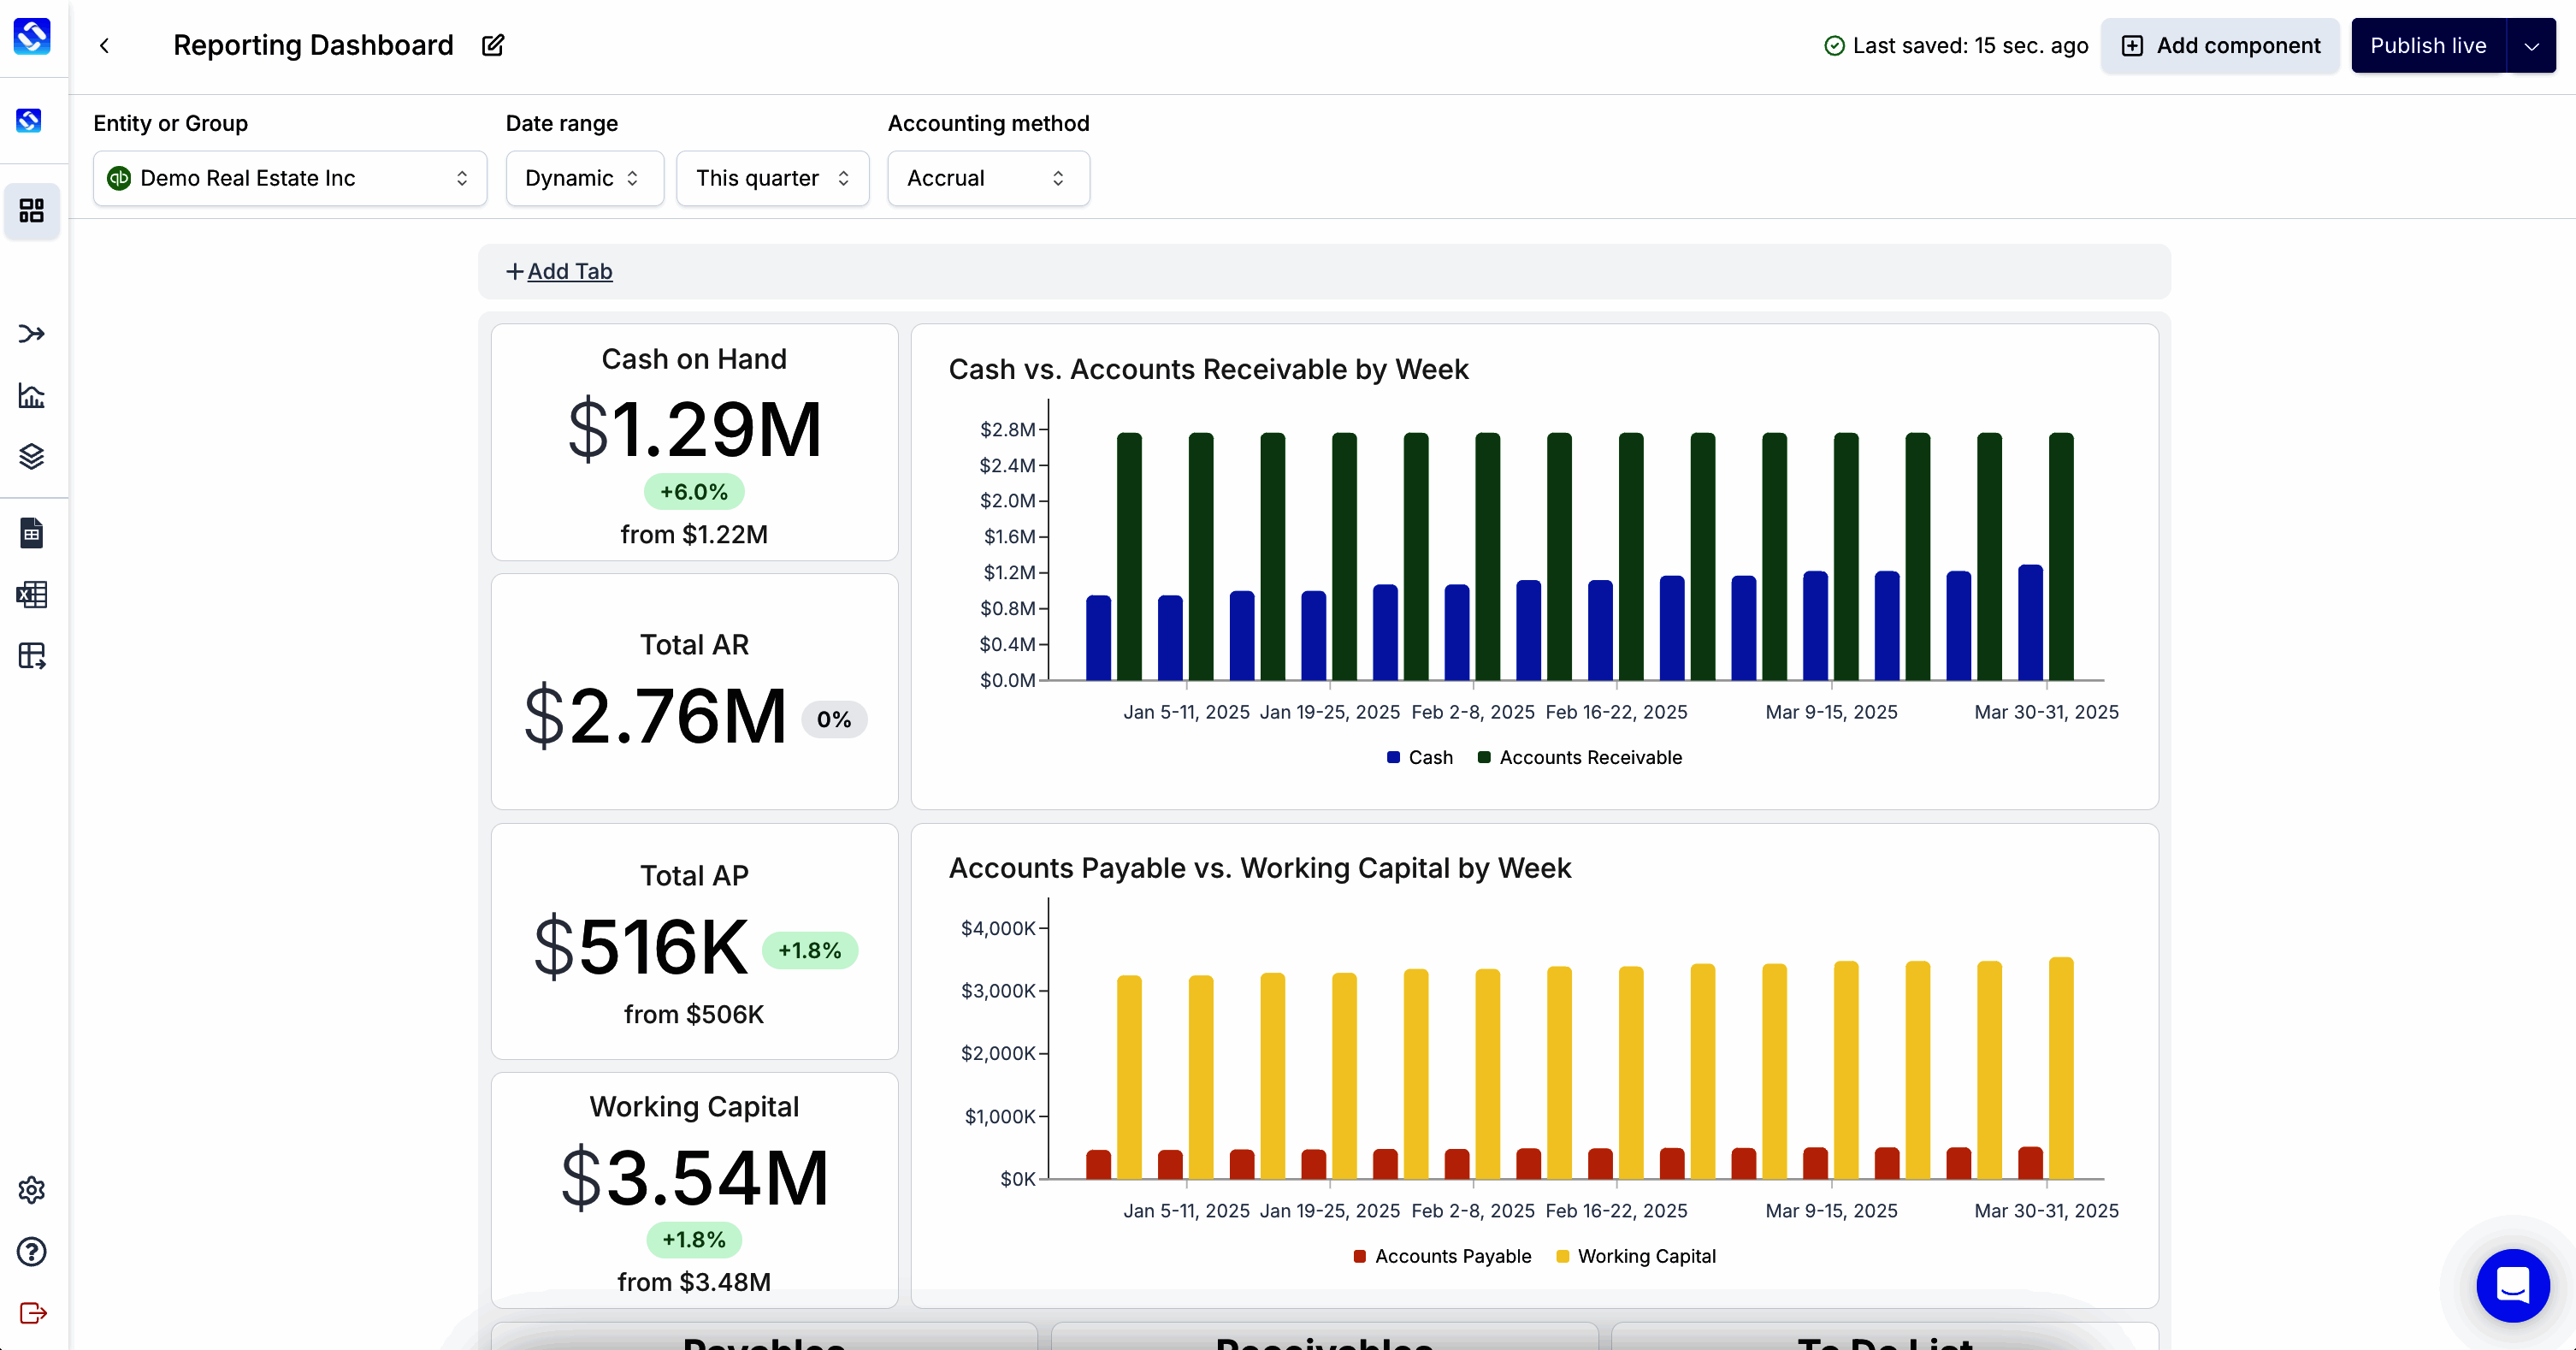Open the settings gear icon in sidebar
The image size is (2576, 1350).
pyautogui.click(x=32, y=1190)
